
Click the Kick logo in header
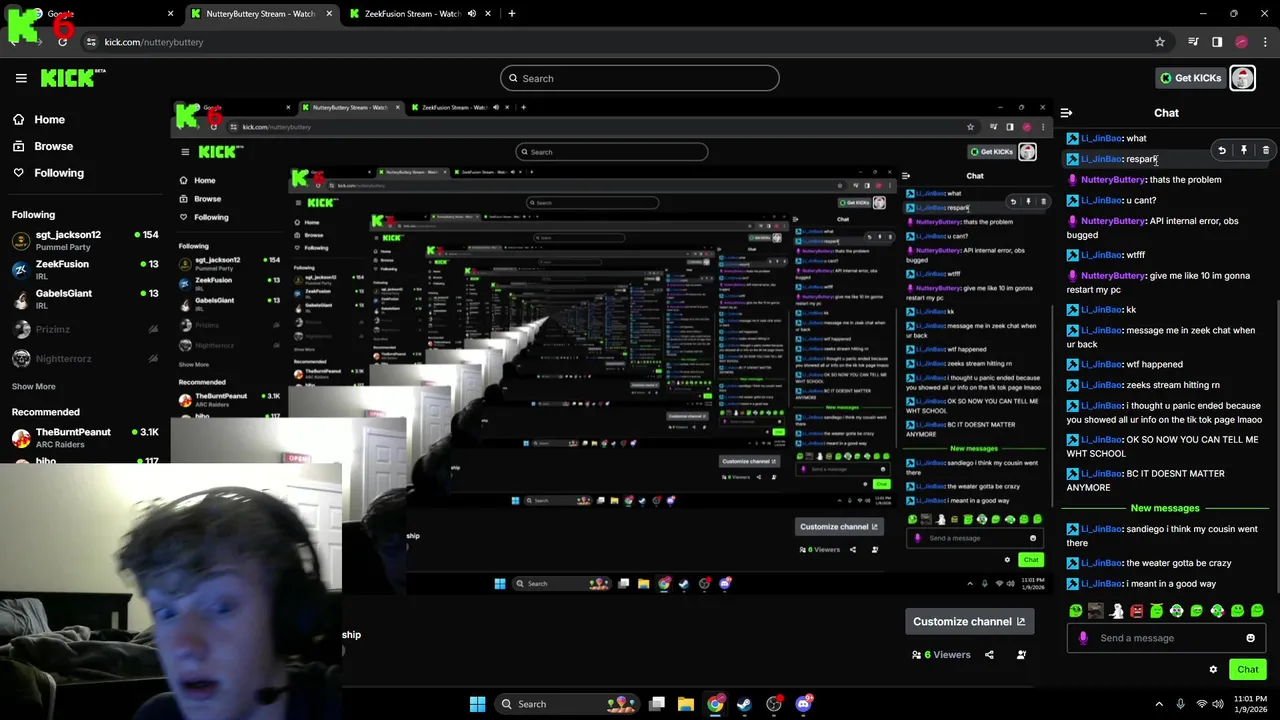pos(73,78)
